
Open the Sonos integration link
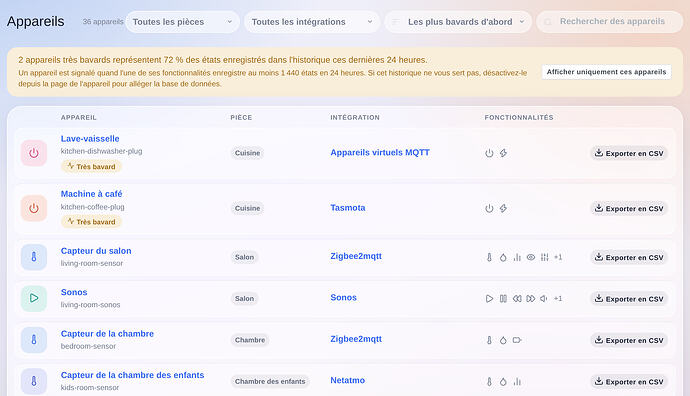[343, 297]
